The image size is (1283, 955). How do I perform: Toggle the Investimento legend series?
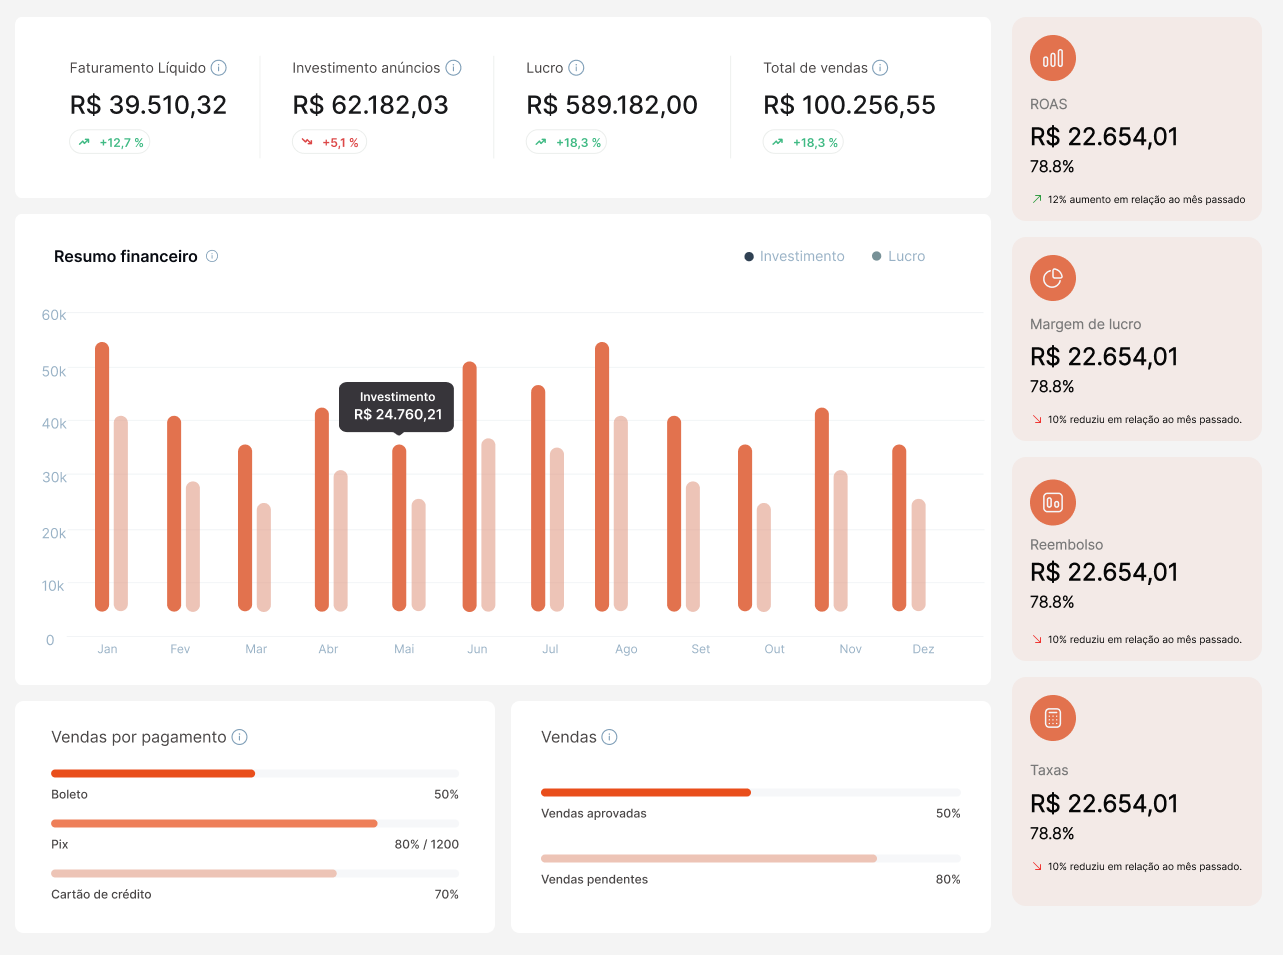pos(795,256)
